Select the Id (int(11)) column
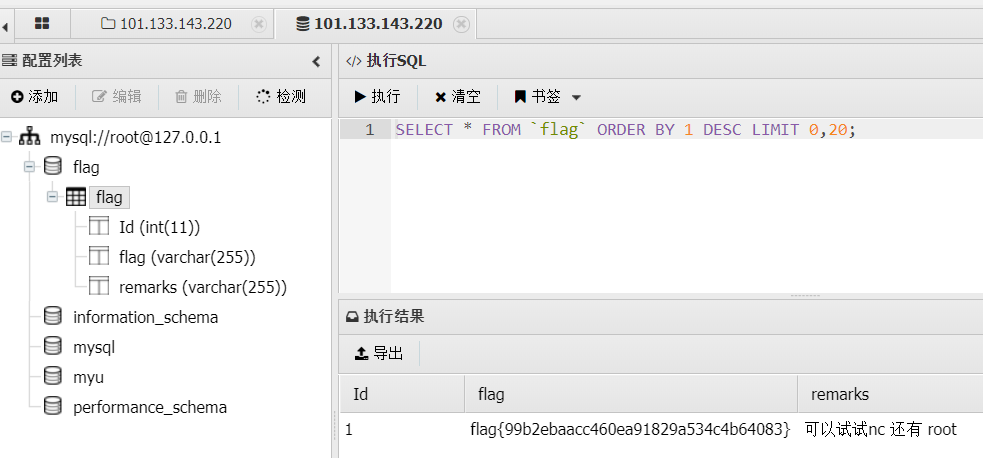The height and width of the screenshot is (458, 983). (x=159, y=227)
